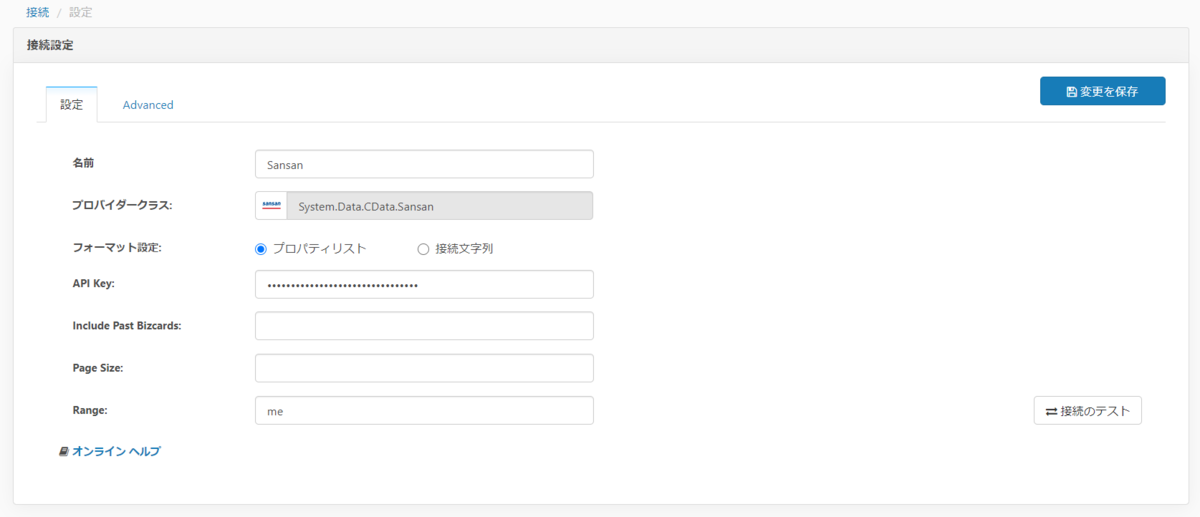Click the プロバイダークラス field
The image size is (1200, 517).
(424, 206)
